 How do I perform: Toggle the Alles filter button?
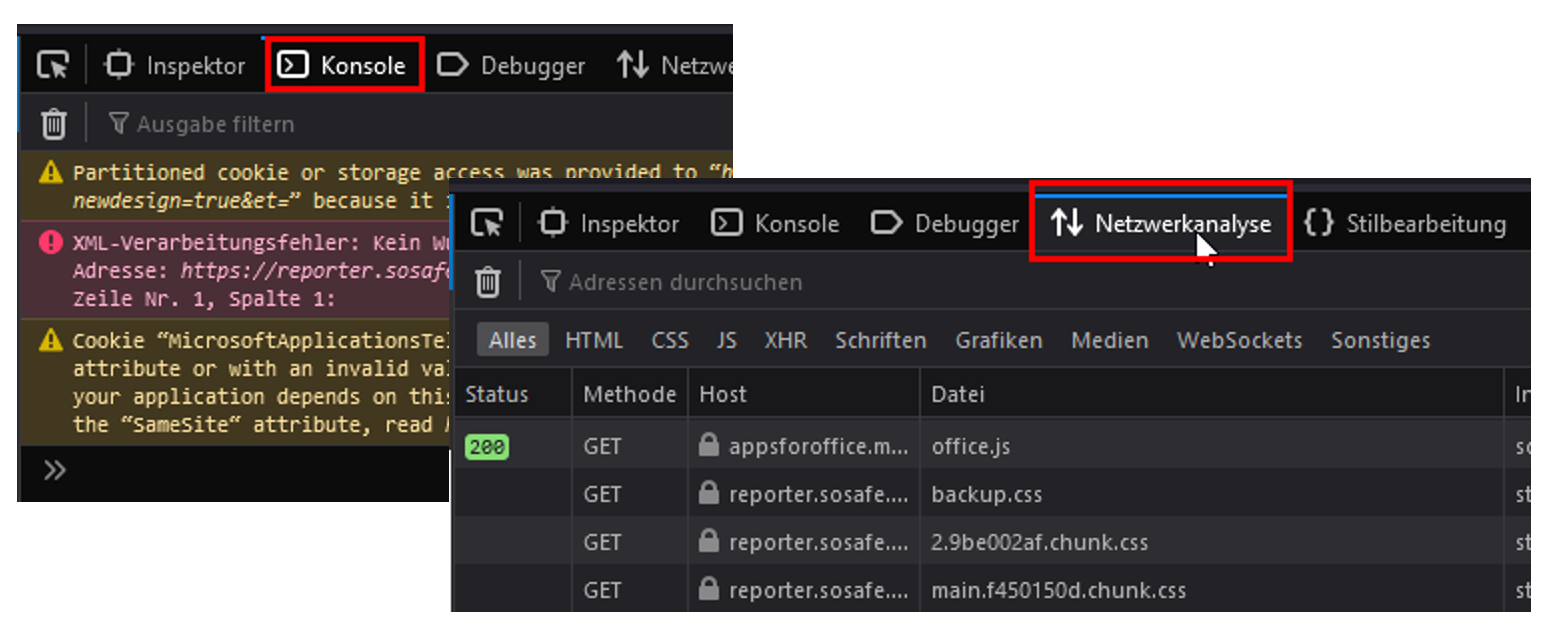[512, 340]
